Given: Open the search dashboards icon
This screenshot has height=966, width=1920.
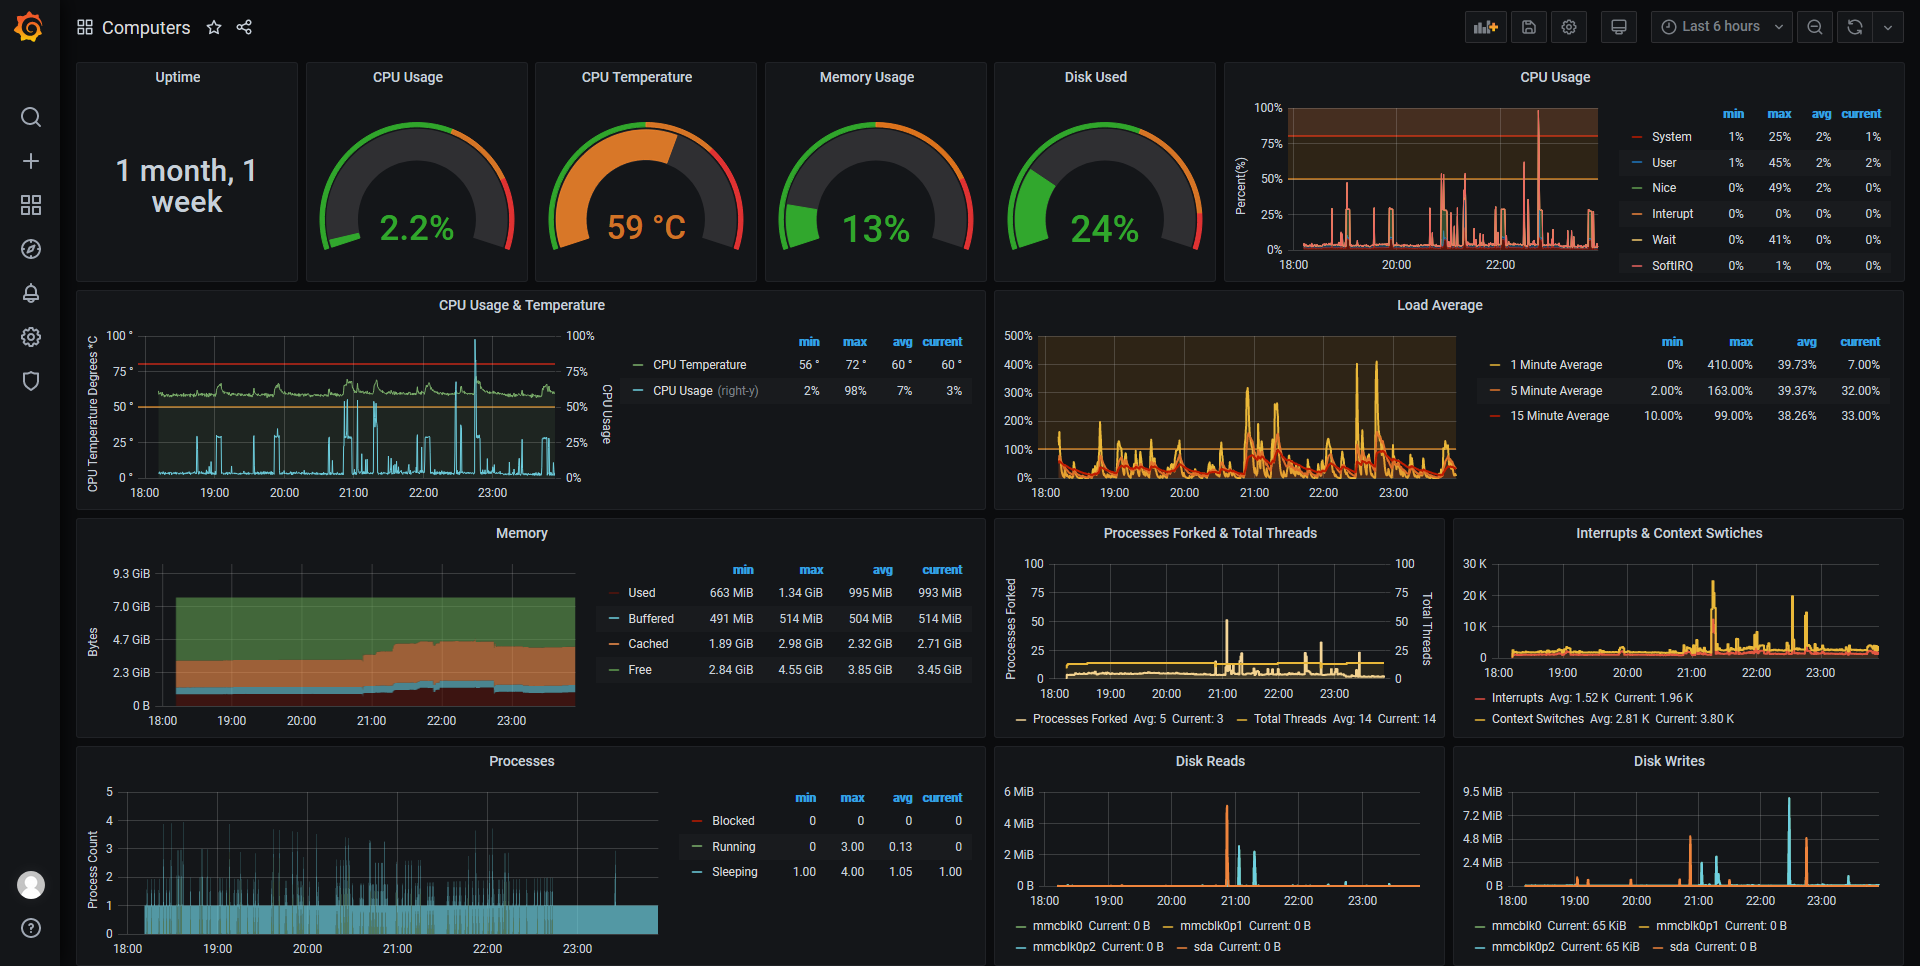Looking at the screenshot, I should pos(31,118).
